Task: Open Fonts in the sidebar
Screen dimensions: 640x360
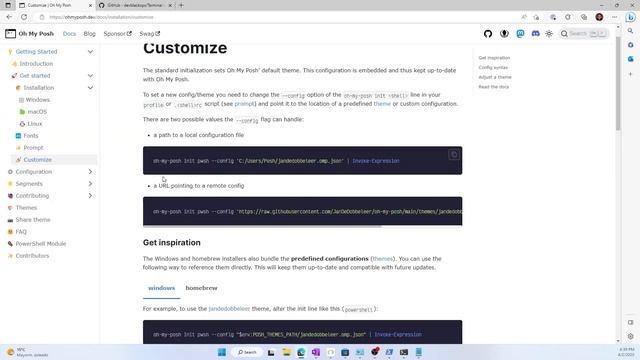Action: coord(31,136)
